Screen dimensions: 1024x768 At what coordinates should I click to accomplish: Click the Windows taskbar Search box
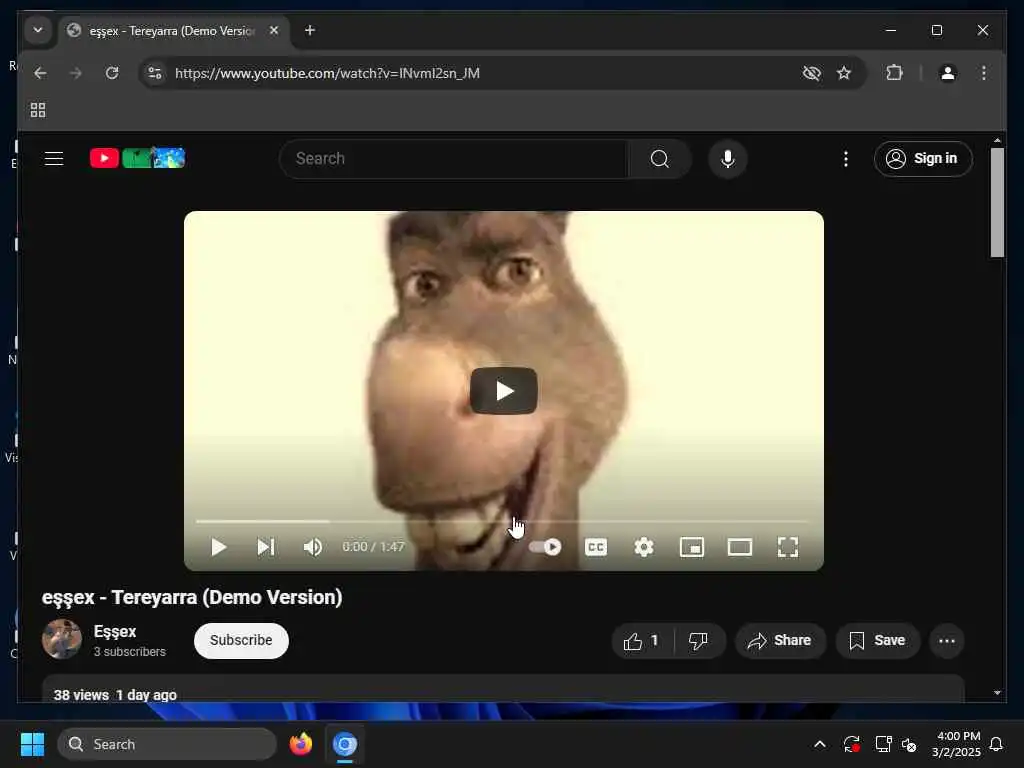tap(167, 744)
